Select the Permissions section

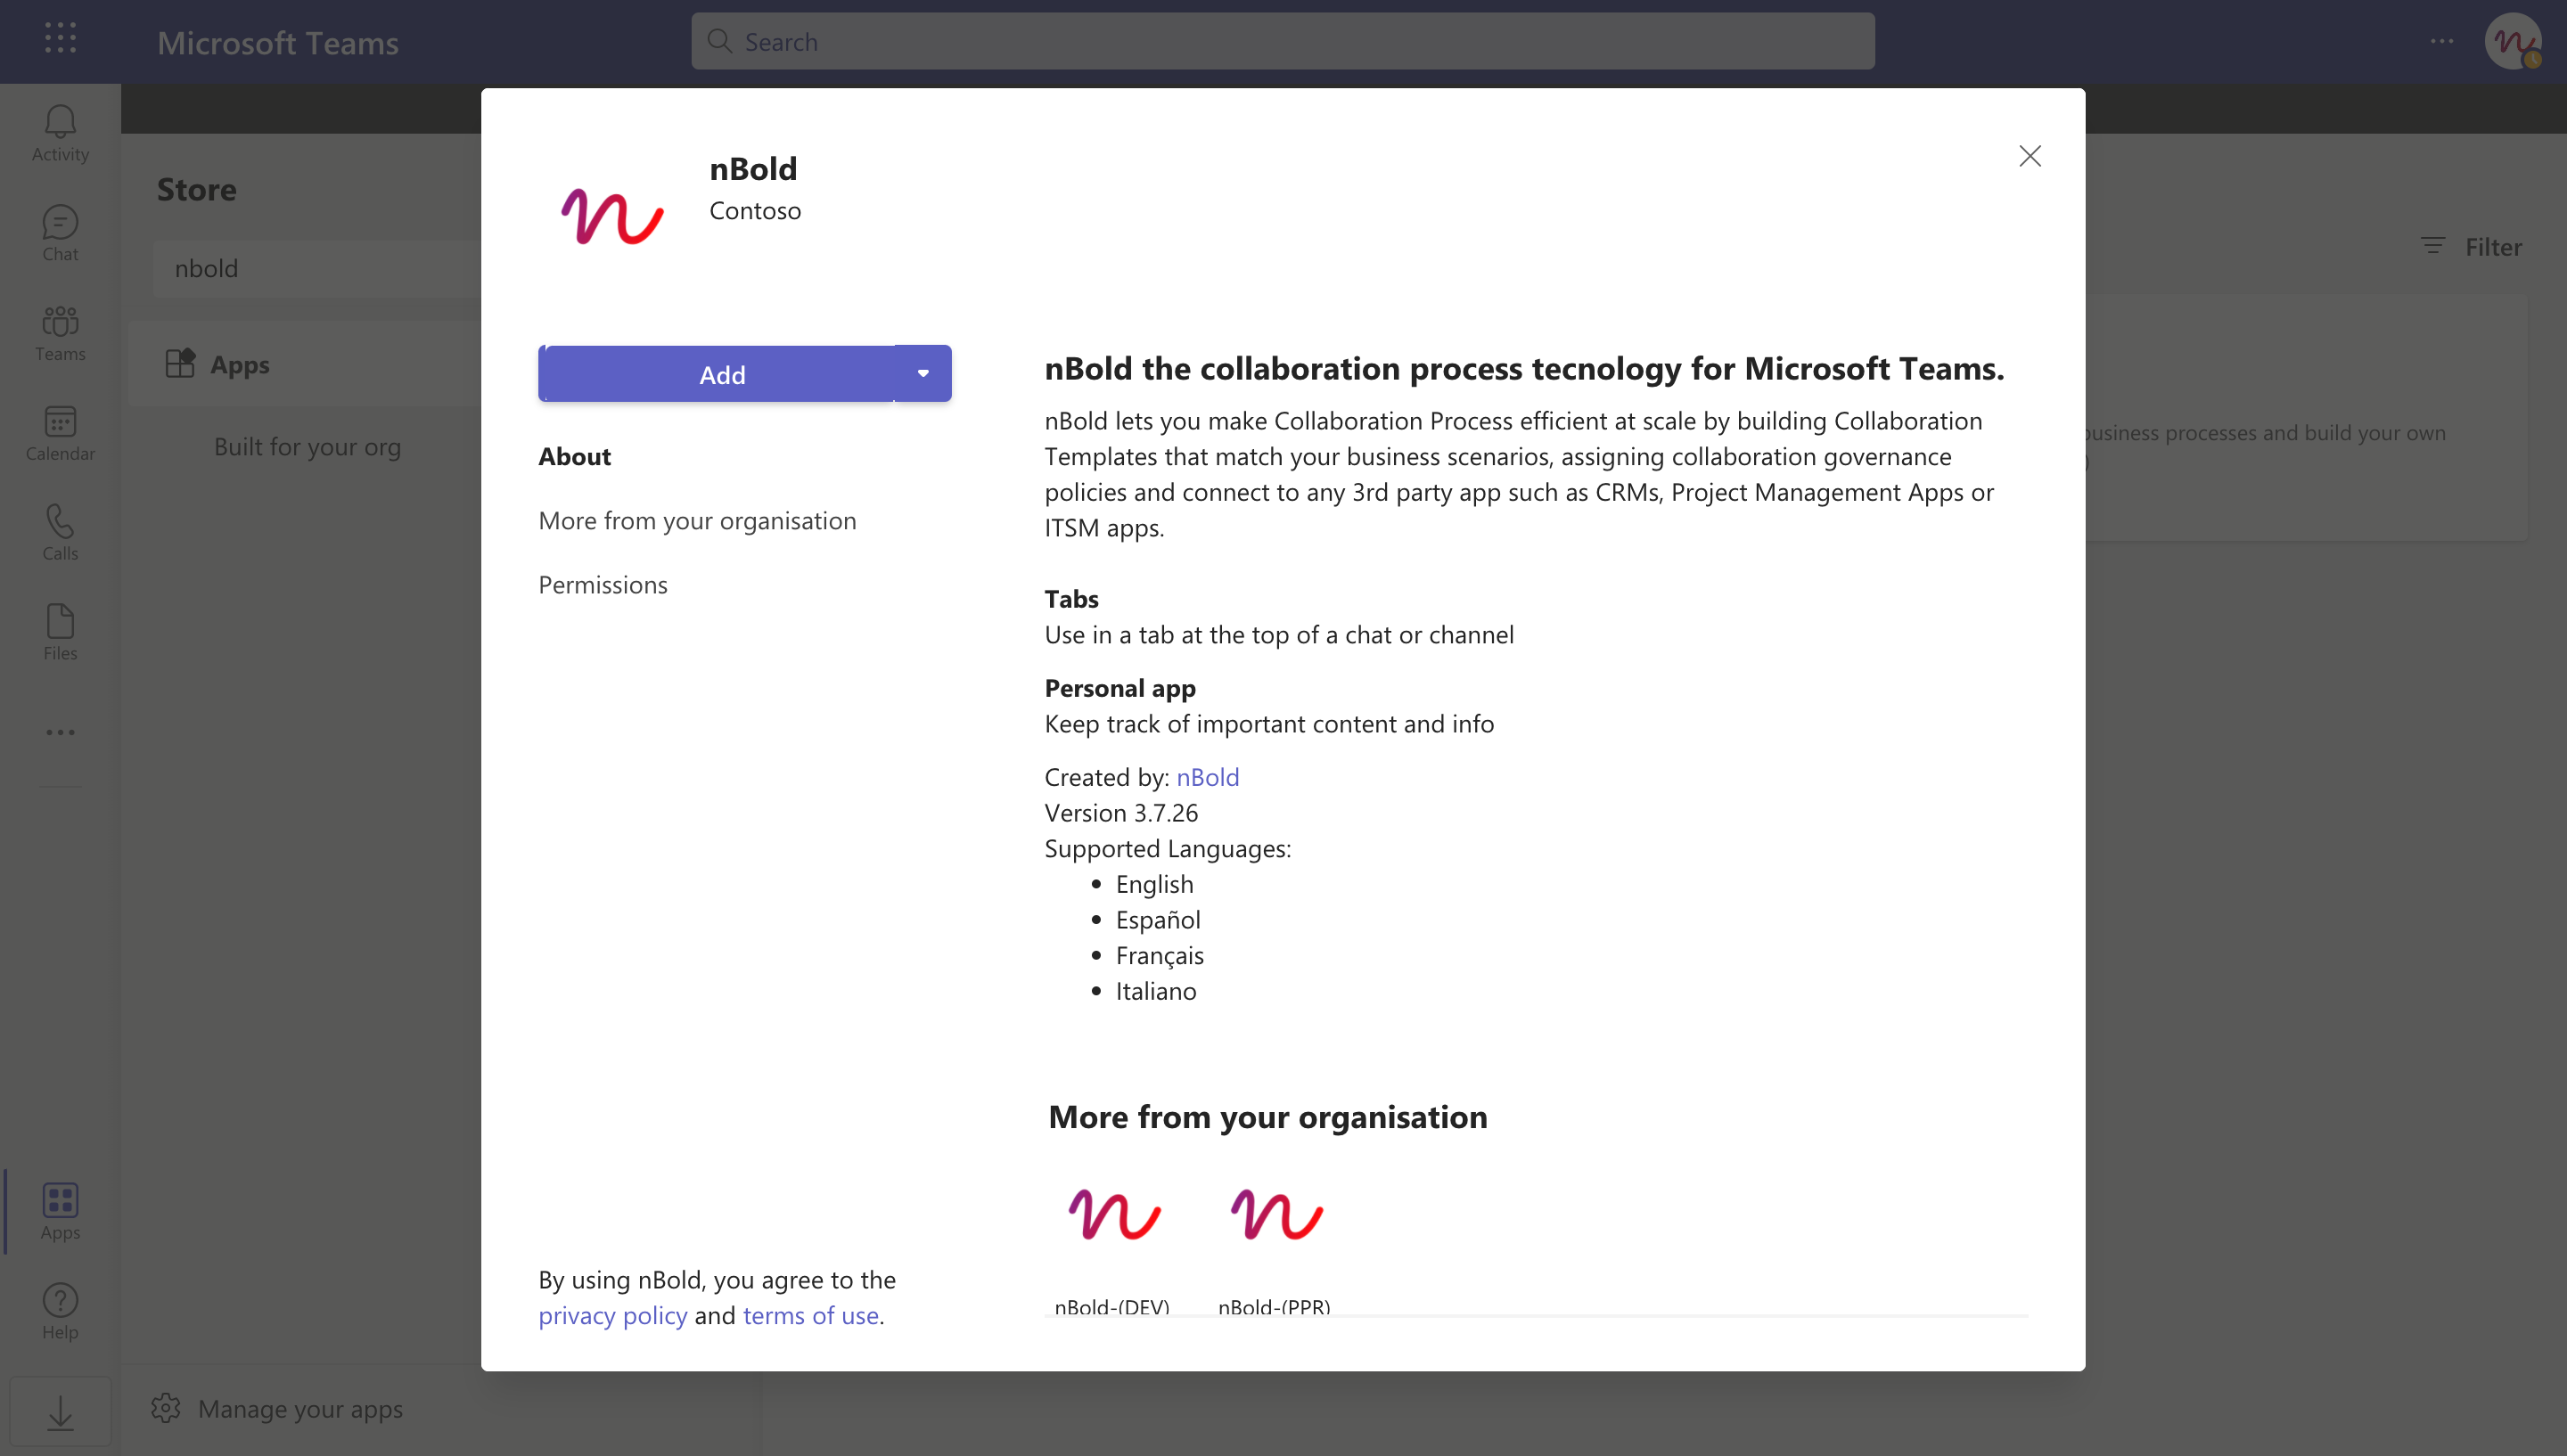(603, 585)
